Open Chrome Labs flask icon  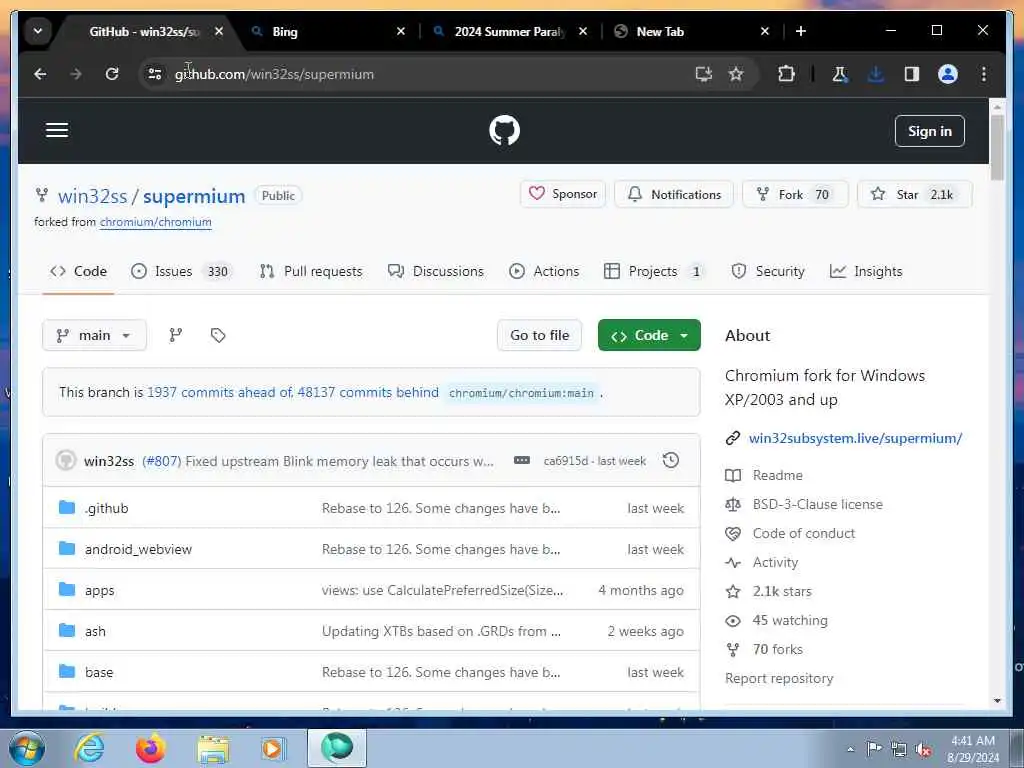[x=840, y=74]
